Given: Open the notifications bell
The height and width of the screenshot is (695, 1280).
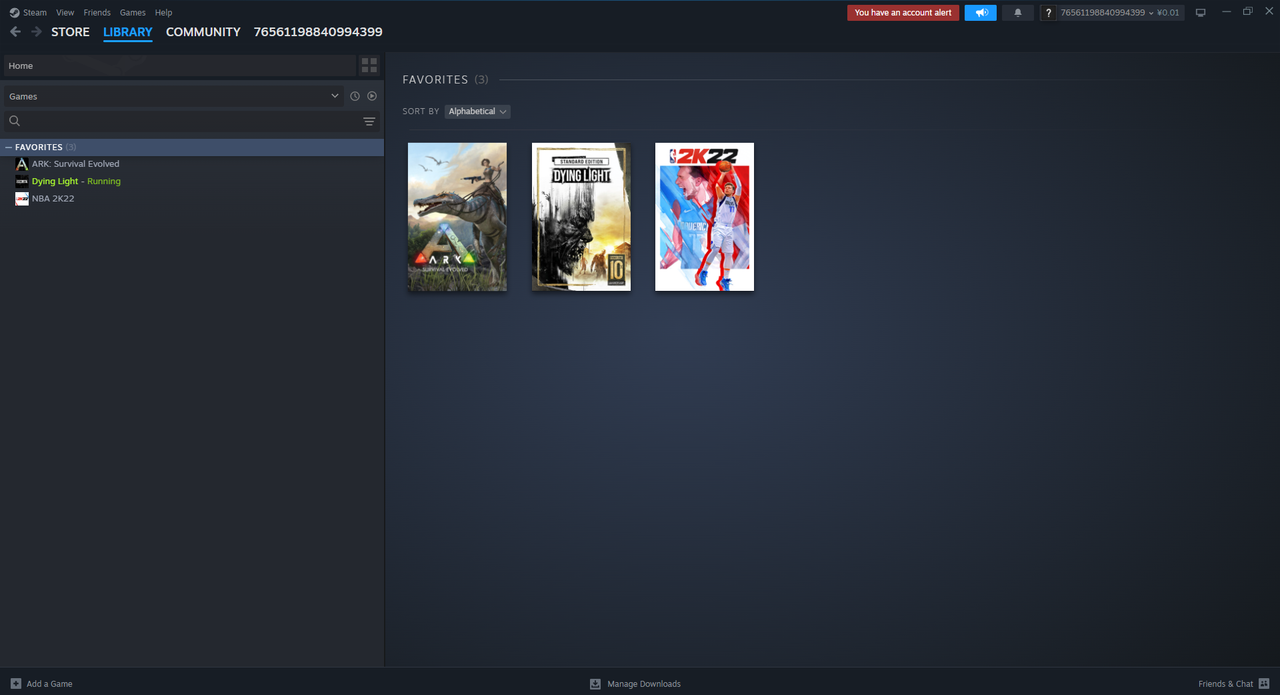Looking at the screenshot, I should coord(1018,13).
